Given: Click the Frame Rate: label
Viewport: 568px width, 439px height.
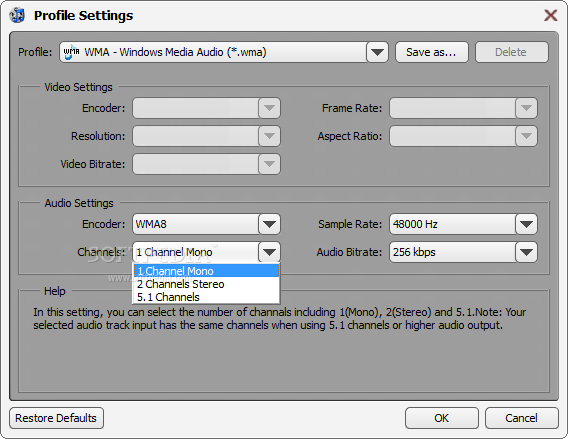Looking at the screenshot, I should tap(352, 108).
